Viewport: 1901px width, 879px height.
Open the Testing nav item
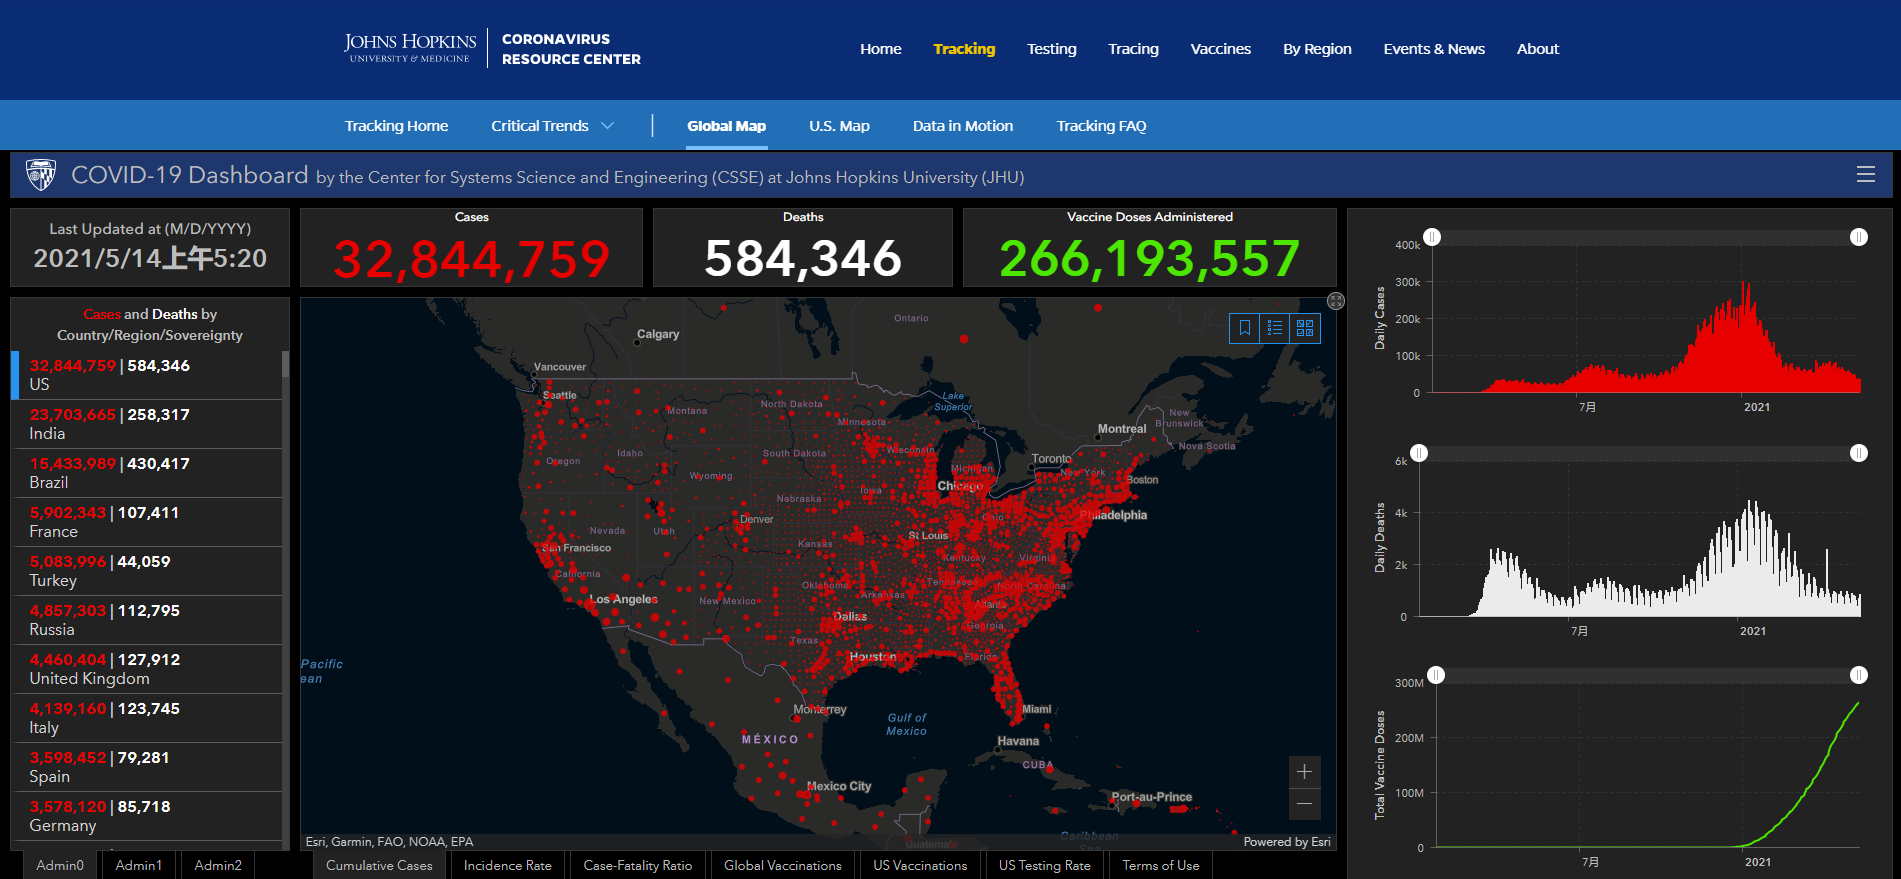1052,49
